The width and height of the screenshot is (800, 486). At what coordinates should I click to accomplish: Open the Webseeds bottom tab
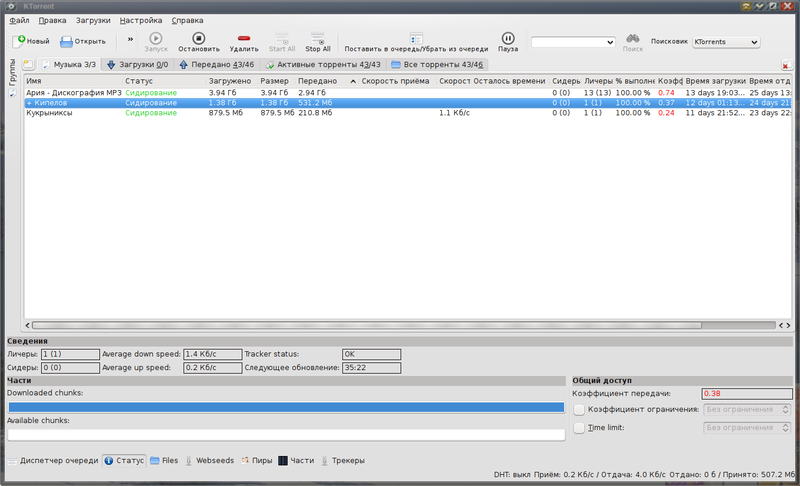(x=209, y=461)
